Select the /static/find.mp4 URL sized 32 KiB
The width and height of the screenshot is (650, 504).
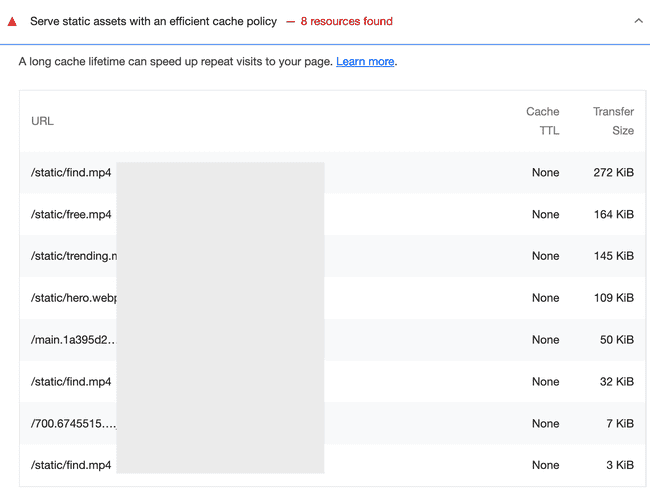point(71,382)
